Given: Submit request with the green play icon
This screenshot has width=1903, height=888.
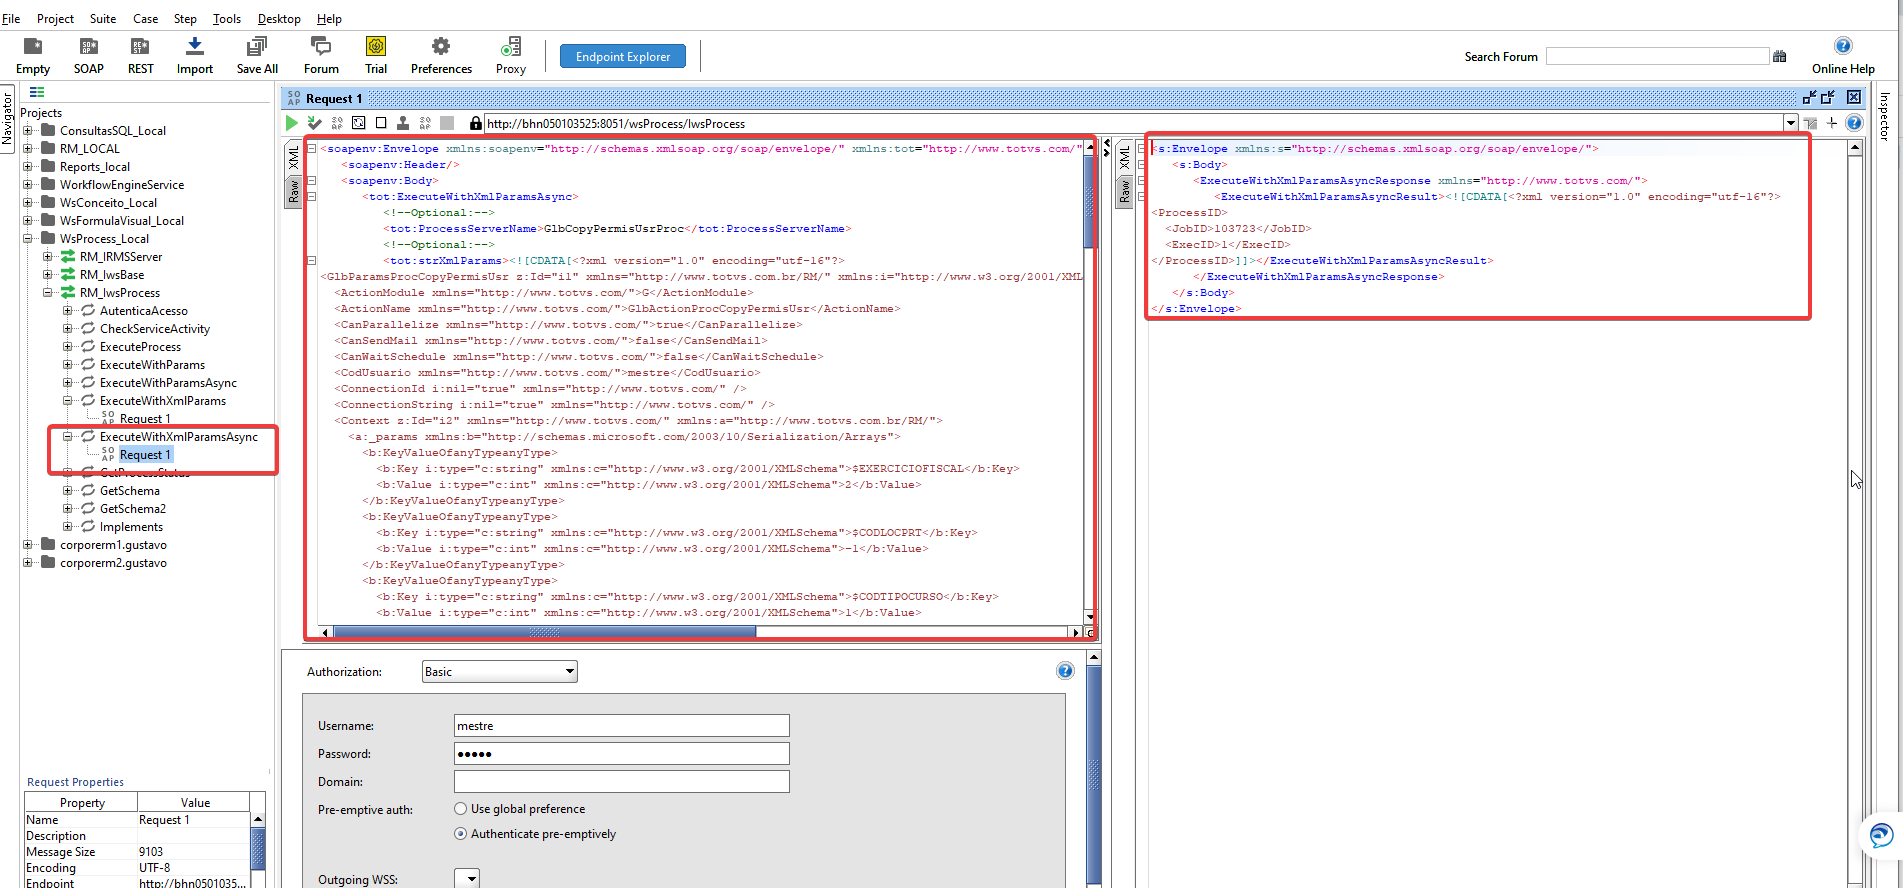Looking at the screenshot, I should point(292,123).
